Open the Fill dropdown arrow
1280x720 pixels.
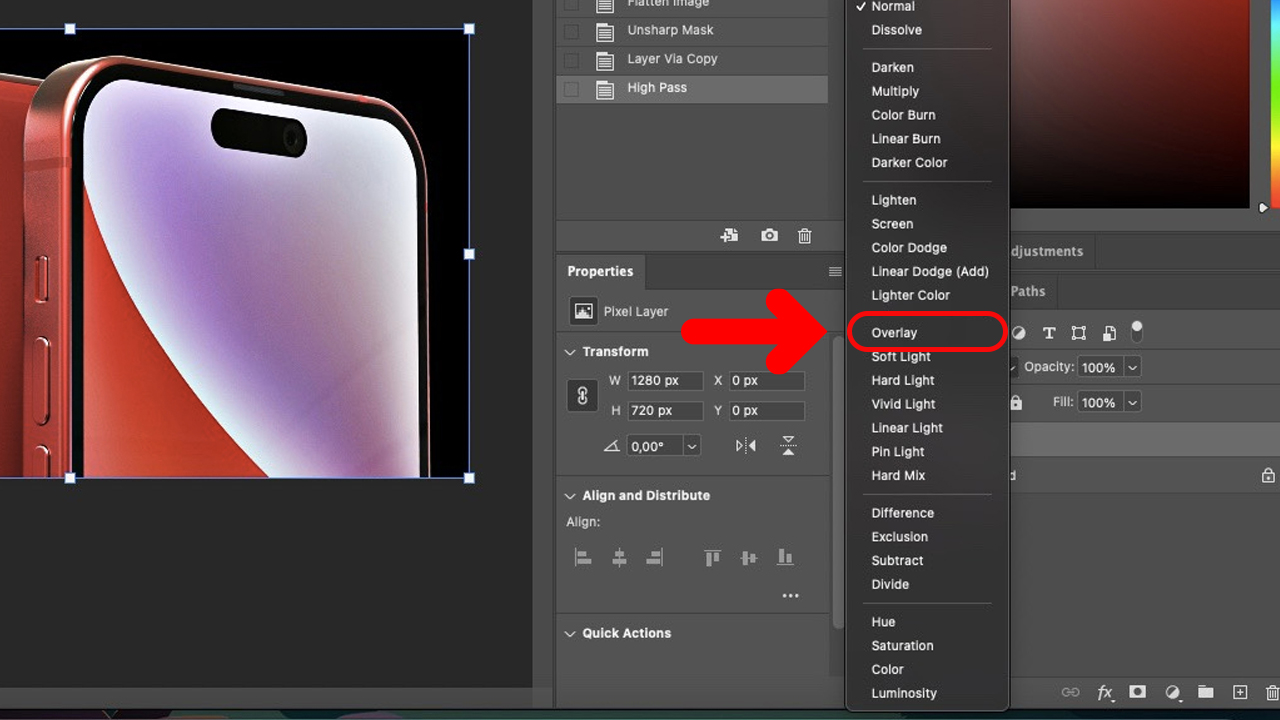click(1132, 402)
